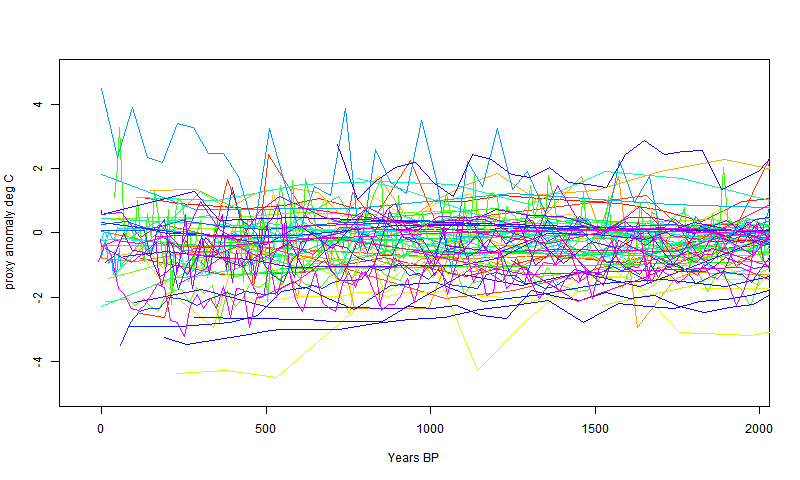Click the x-axis tick label 0
The height and width of the screenshot is (480, 800).
[x=101, y=426]
